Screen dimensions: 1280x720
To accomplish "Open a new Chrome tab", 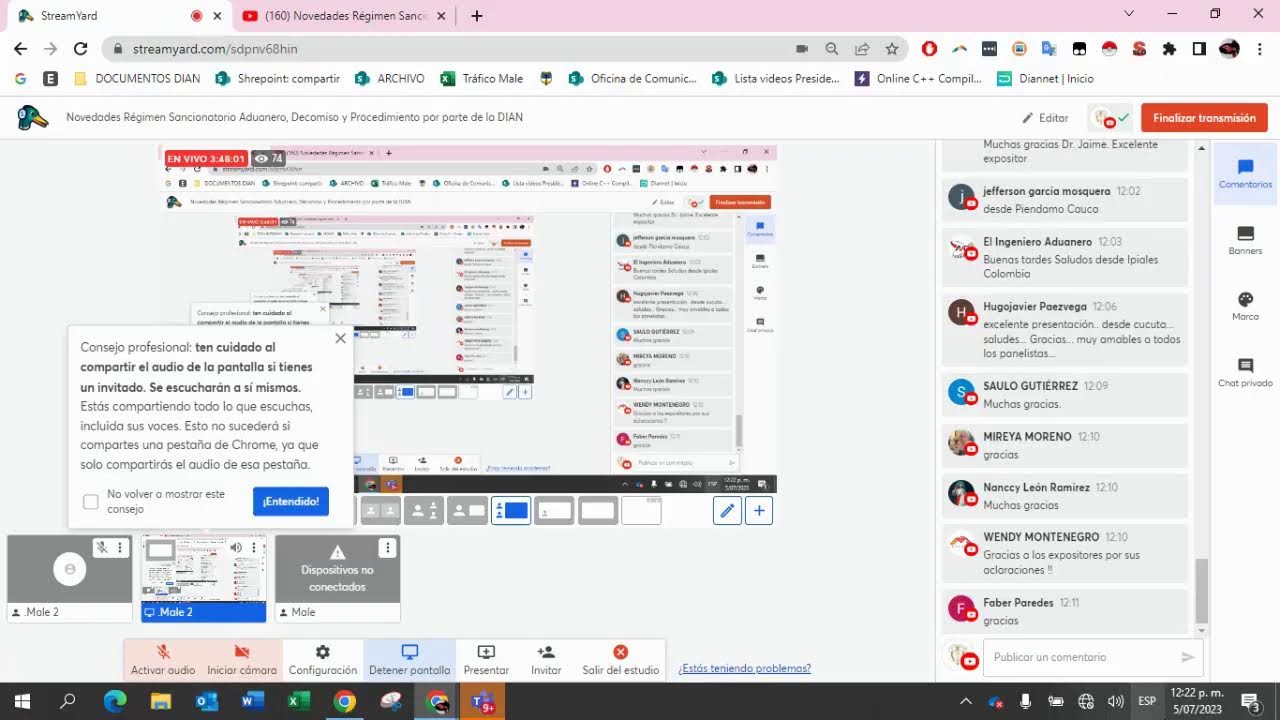I will pyautogui.click(x=477, y=15).
